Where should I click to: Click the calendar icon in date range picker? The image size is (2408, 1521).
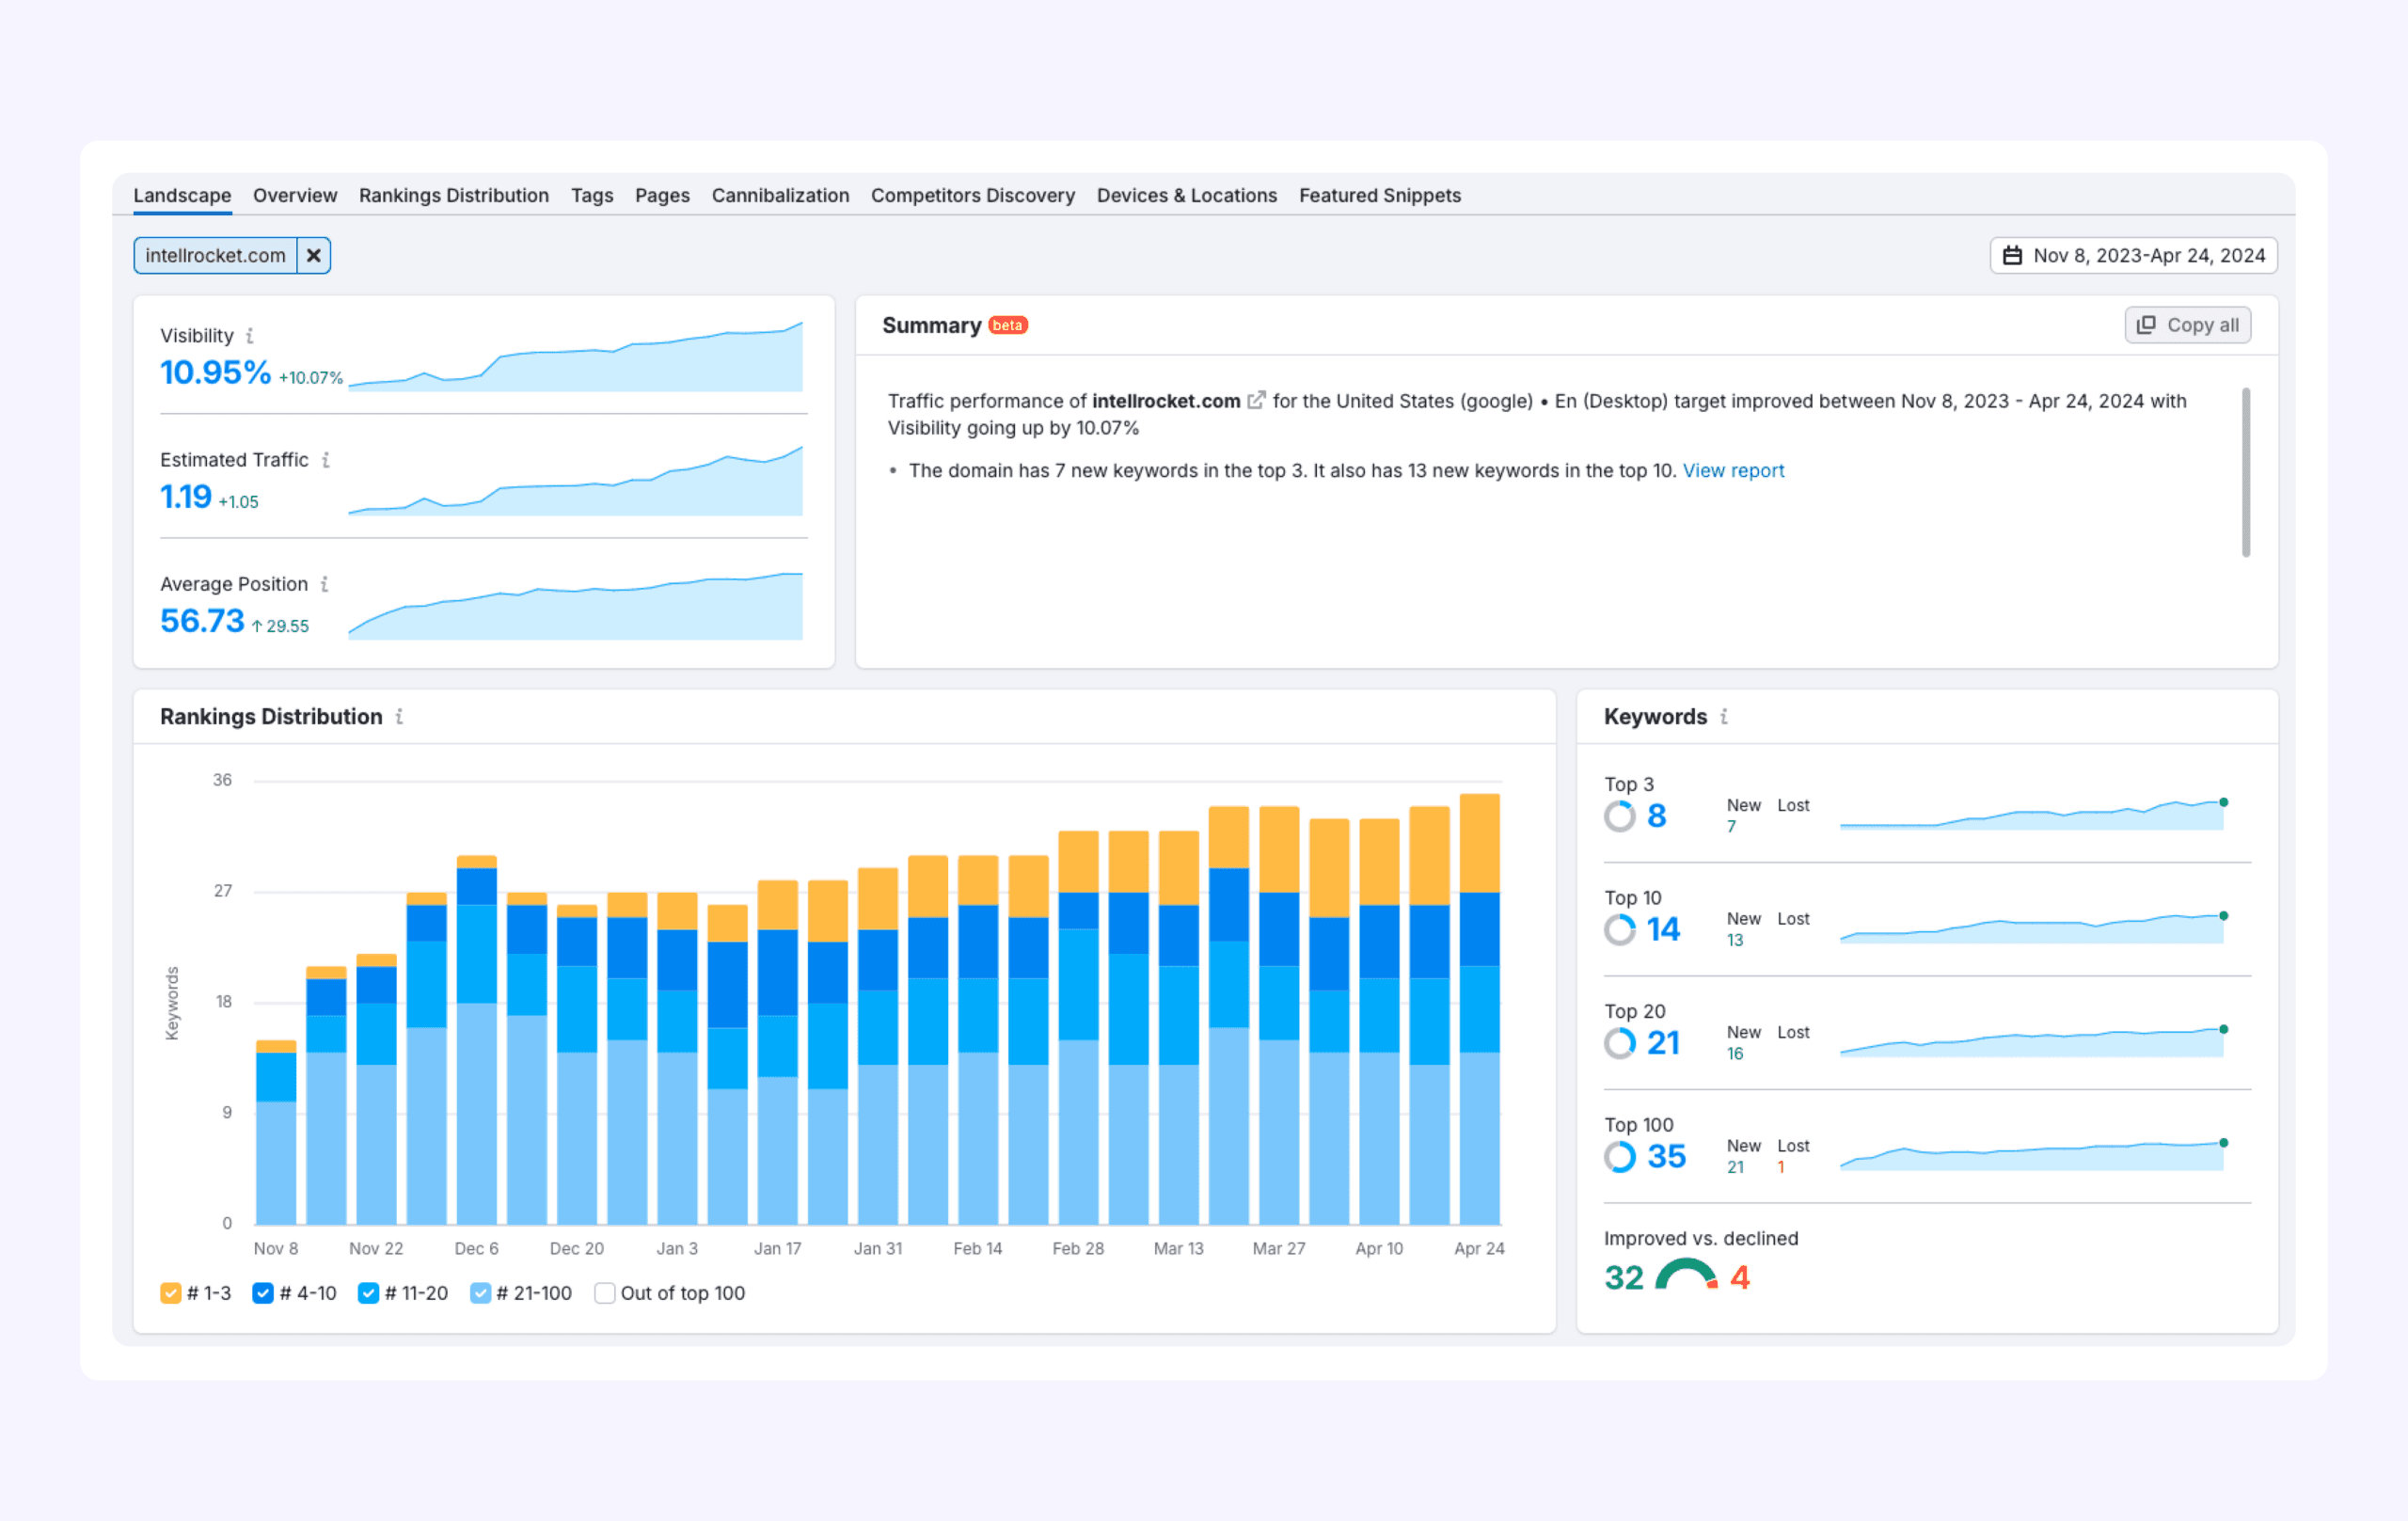[2016, 255]
